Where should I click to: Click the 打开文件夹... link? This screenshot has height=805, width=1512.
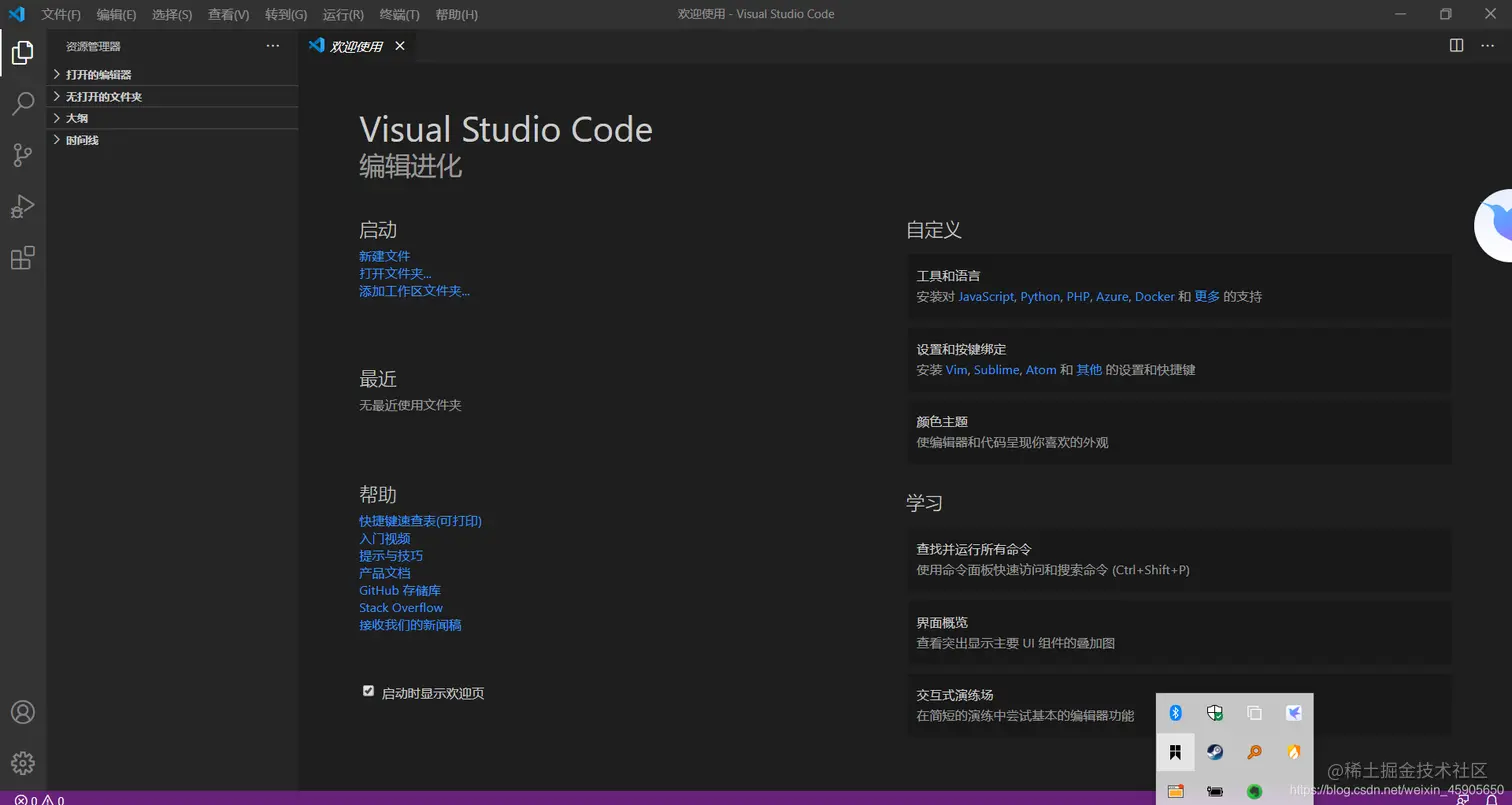[395, 273]
